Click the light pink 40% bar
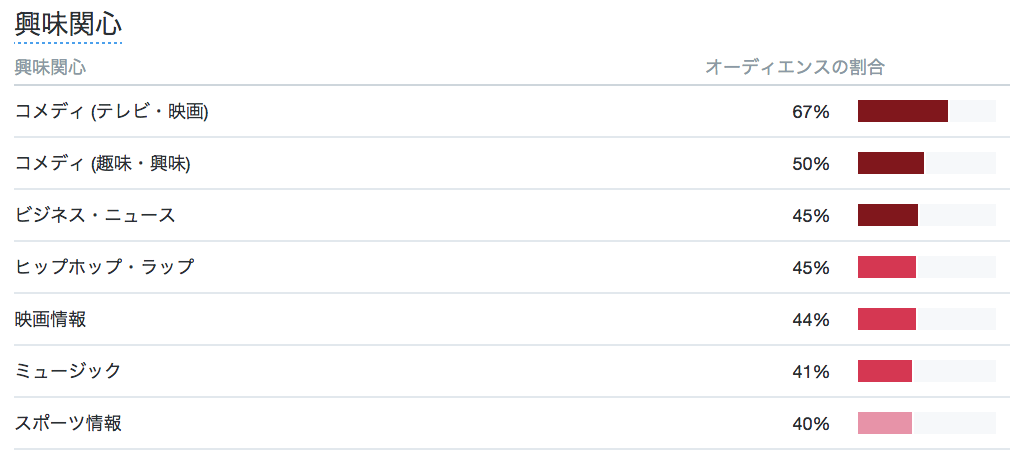This screenshot has width=1030, height=456. point(885,423)
